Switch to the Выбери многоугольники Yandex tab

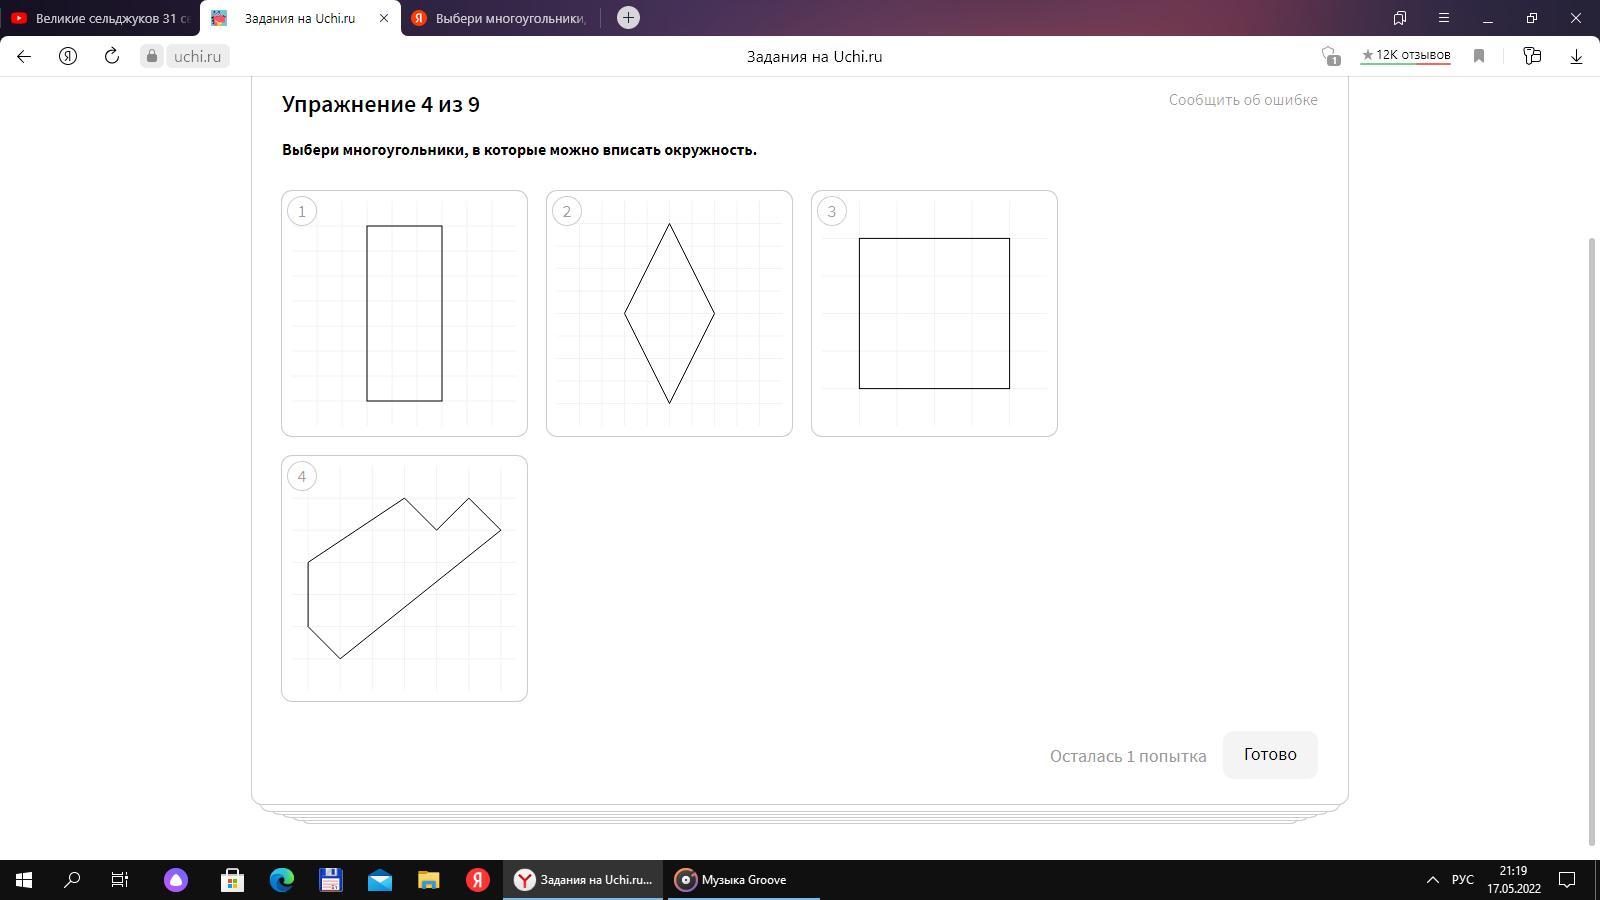coord(500,18)
